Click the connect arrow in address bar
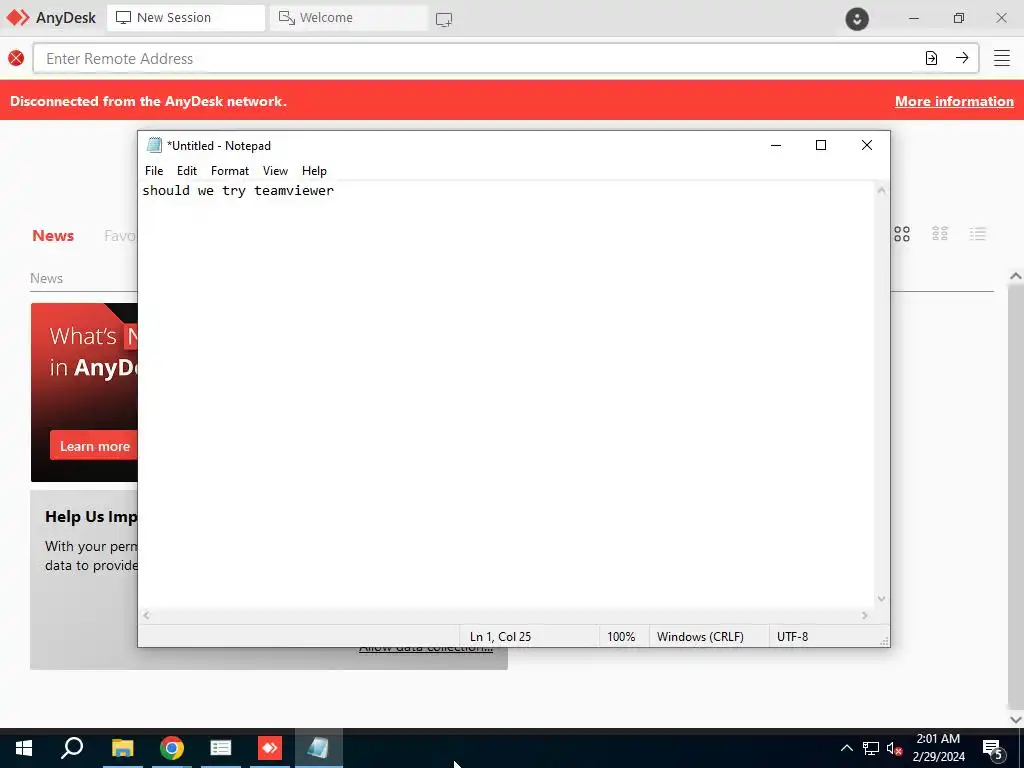The width and height of the screenshot is (1024, 768). coord(962,58)
